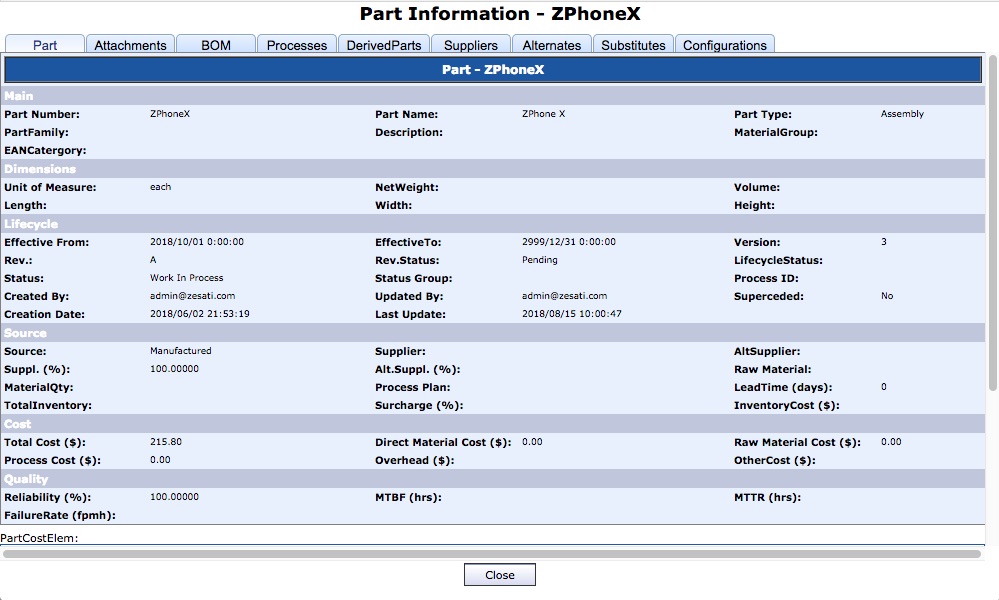Open the Alternates tab

(x=551, y=44)
